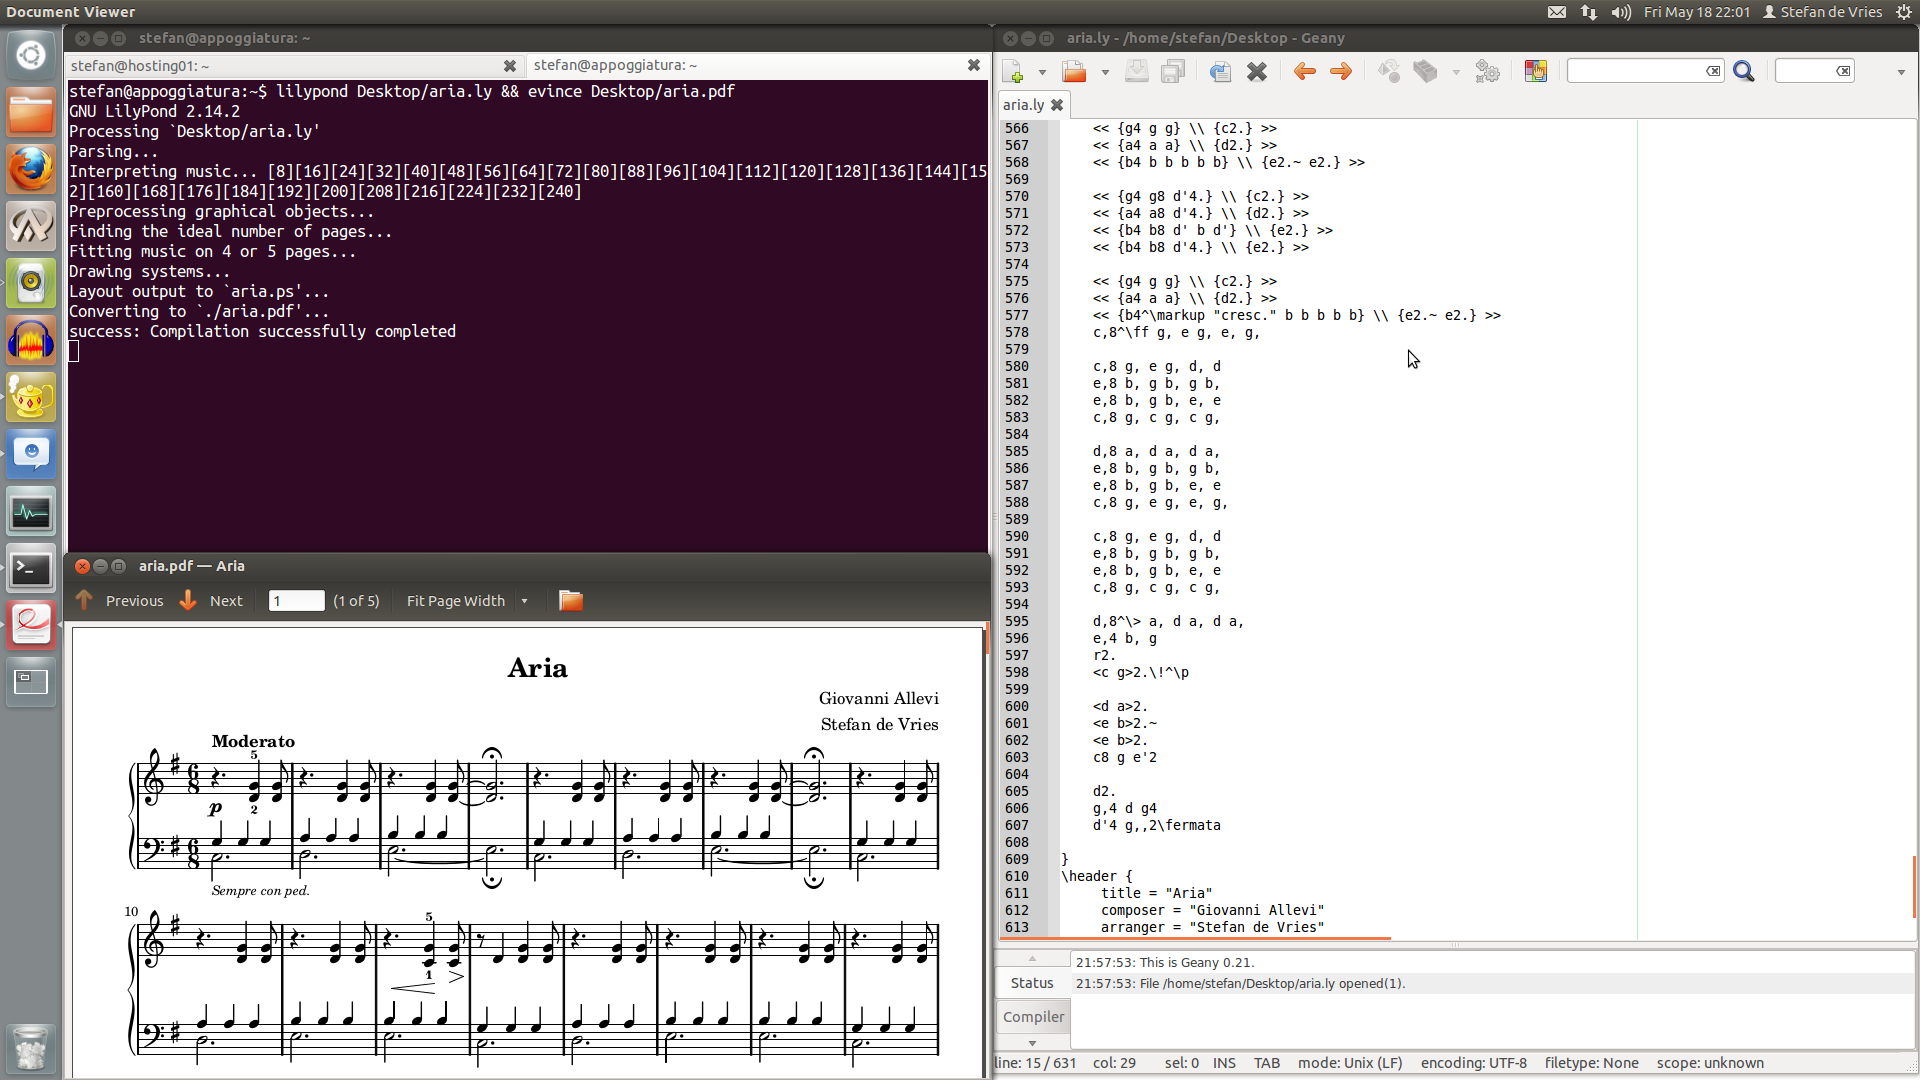Run the file with the gears icon
The height and width of the screenshot is (1080, 1920).
pyautogui.click(x=1488, y=71)
